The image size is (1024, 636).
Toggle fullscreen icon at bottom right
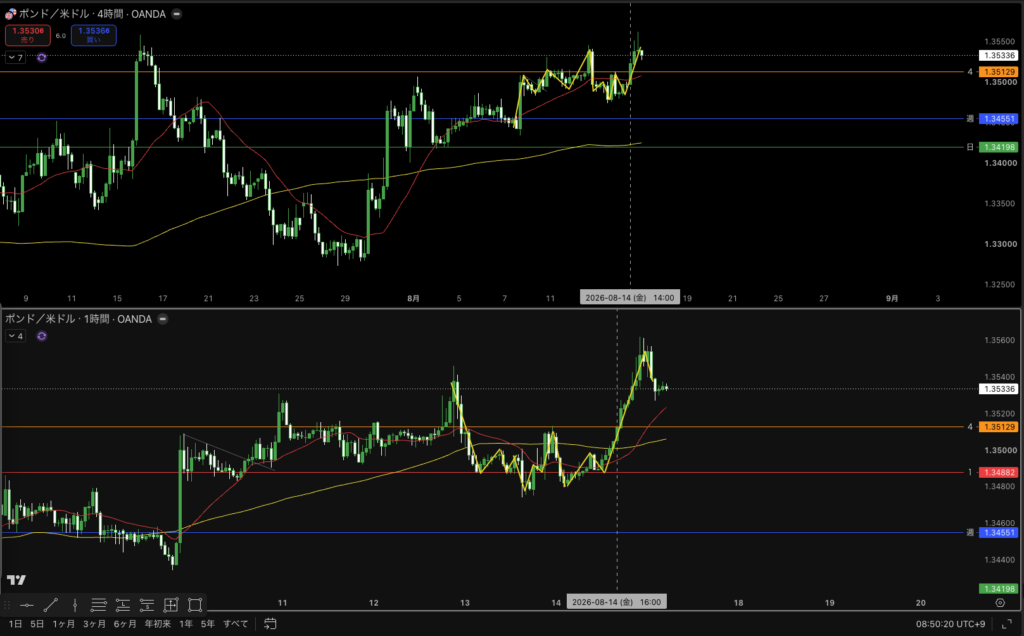[x=1006, y=624]
